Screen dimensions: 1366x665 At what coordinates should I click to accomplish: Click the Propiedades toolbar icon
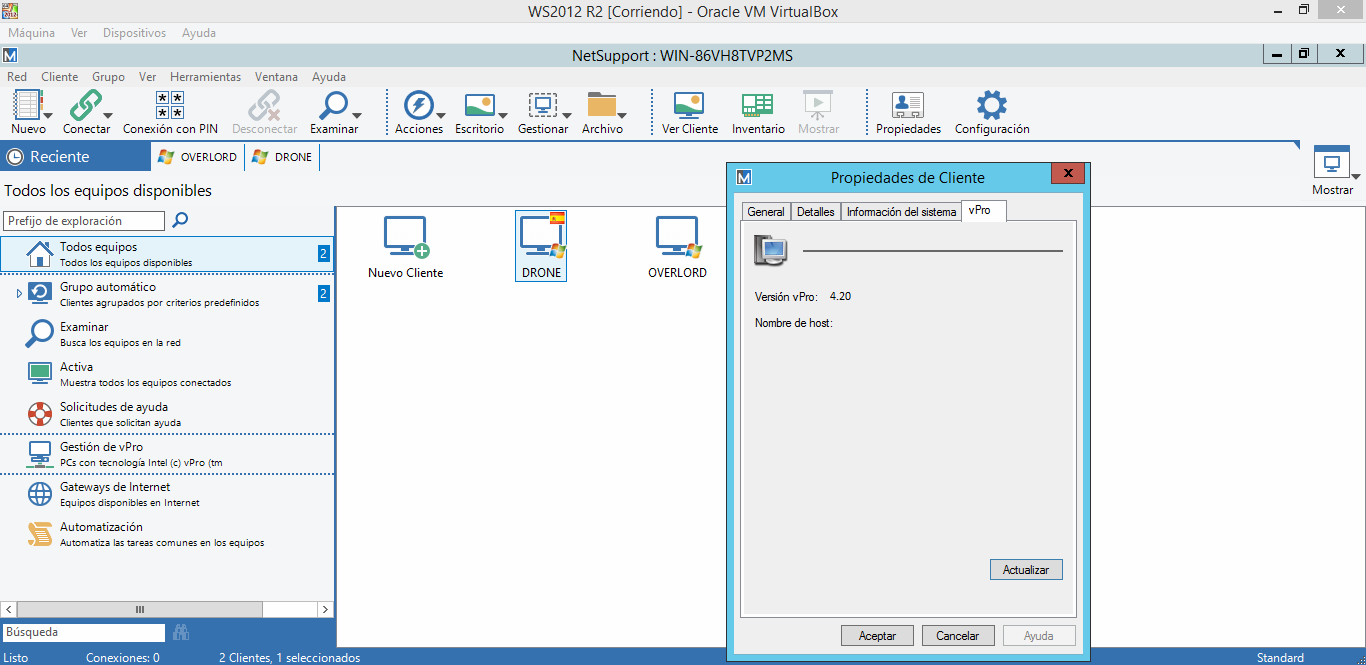[x=908, y=105]
